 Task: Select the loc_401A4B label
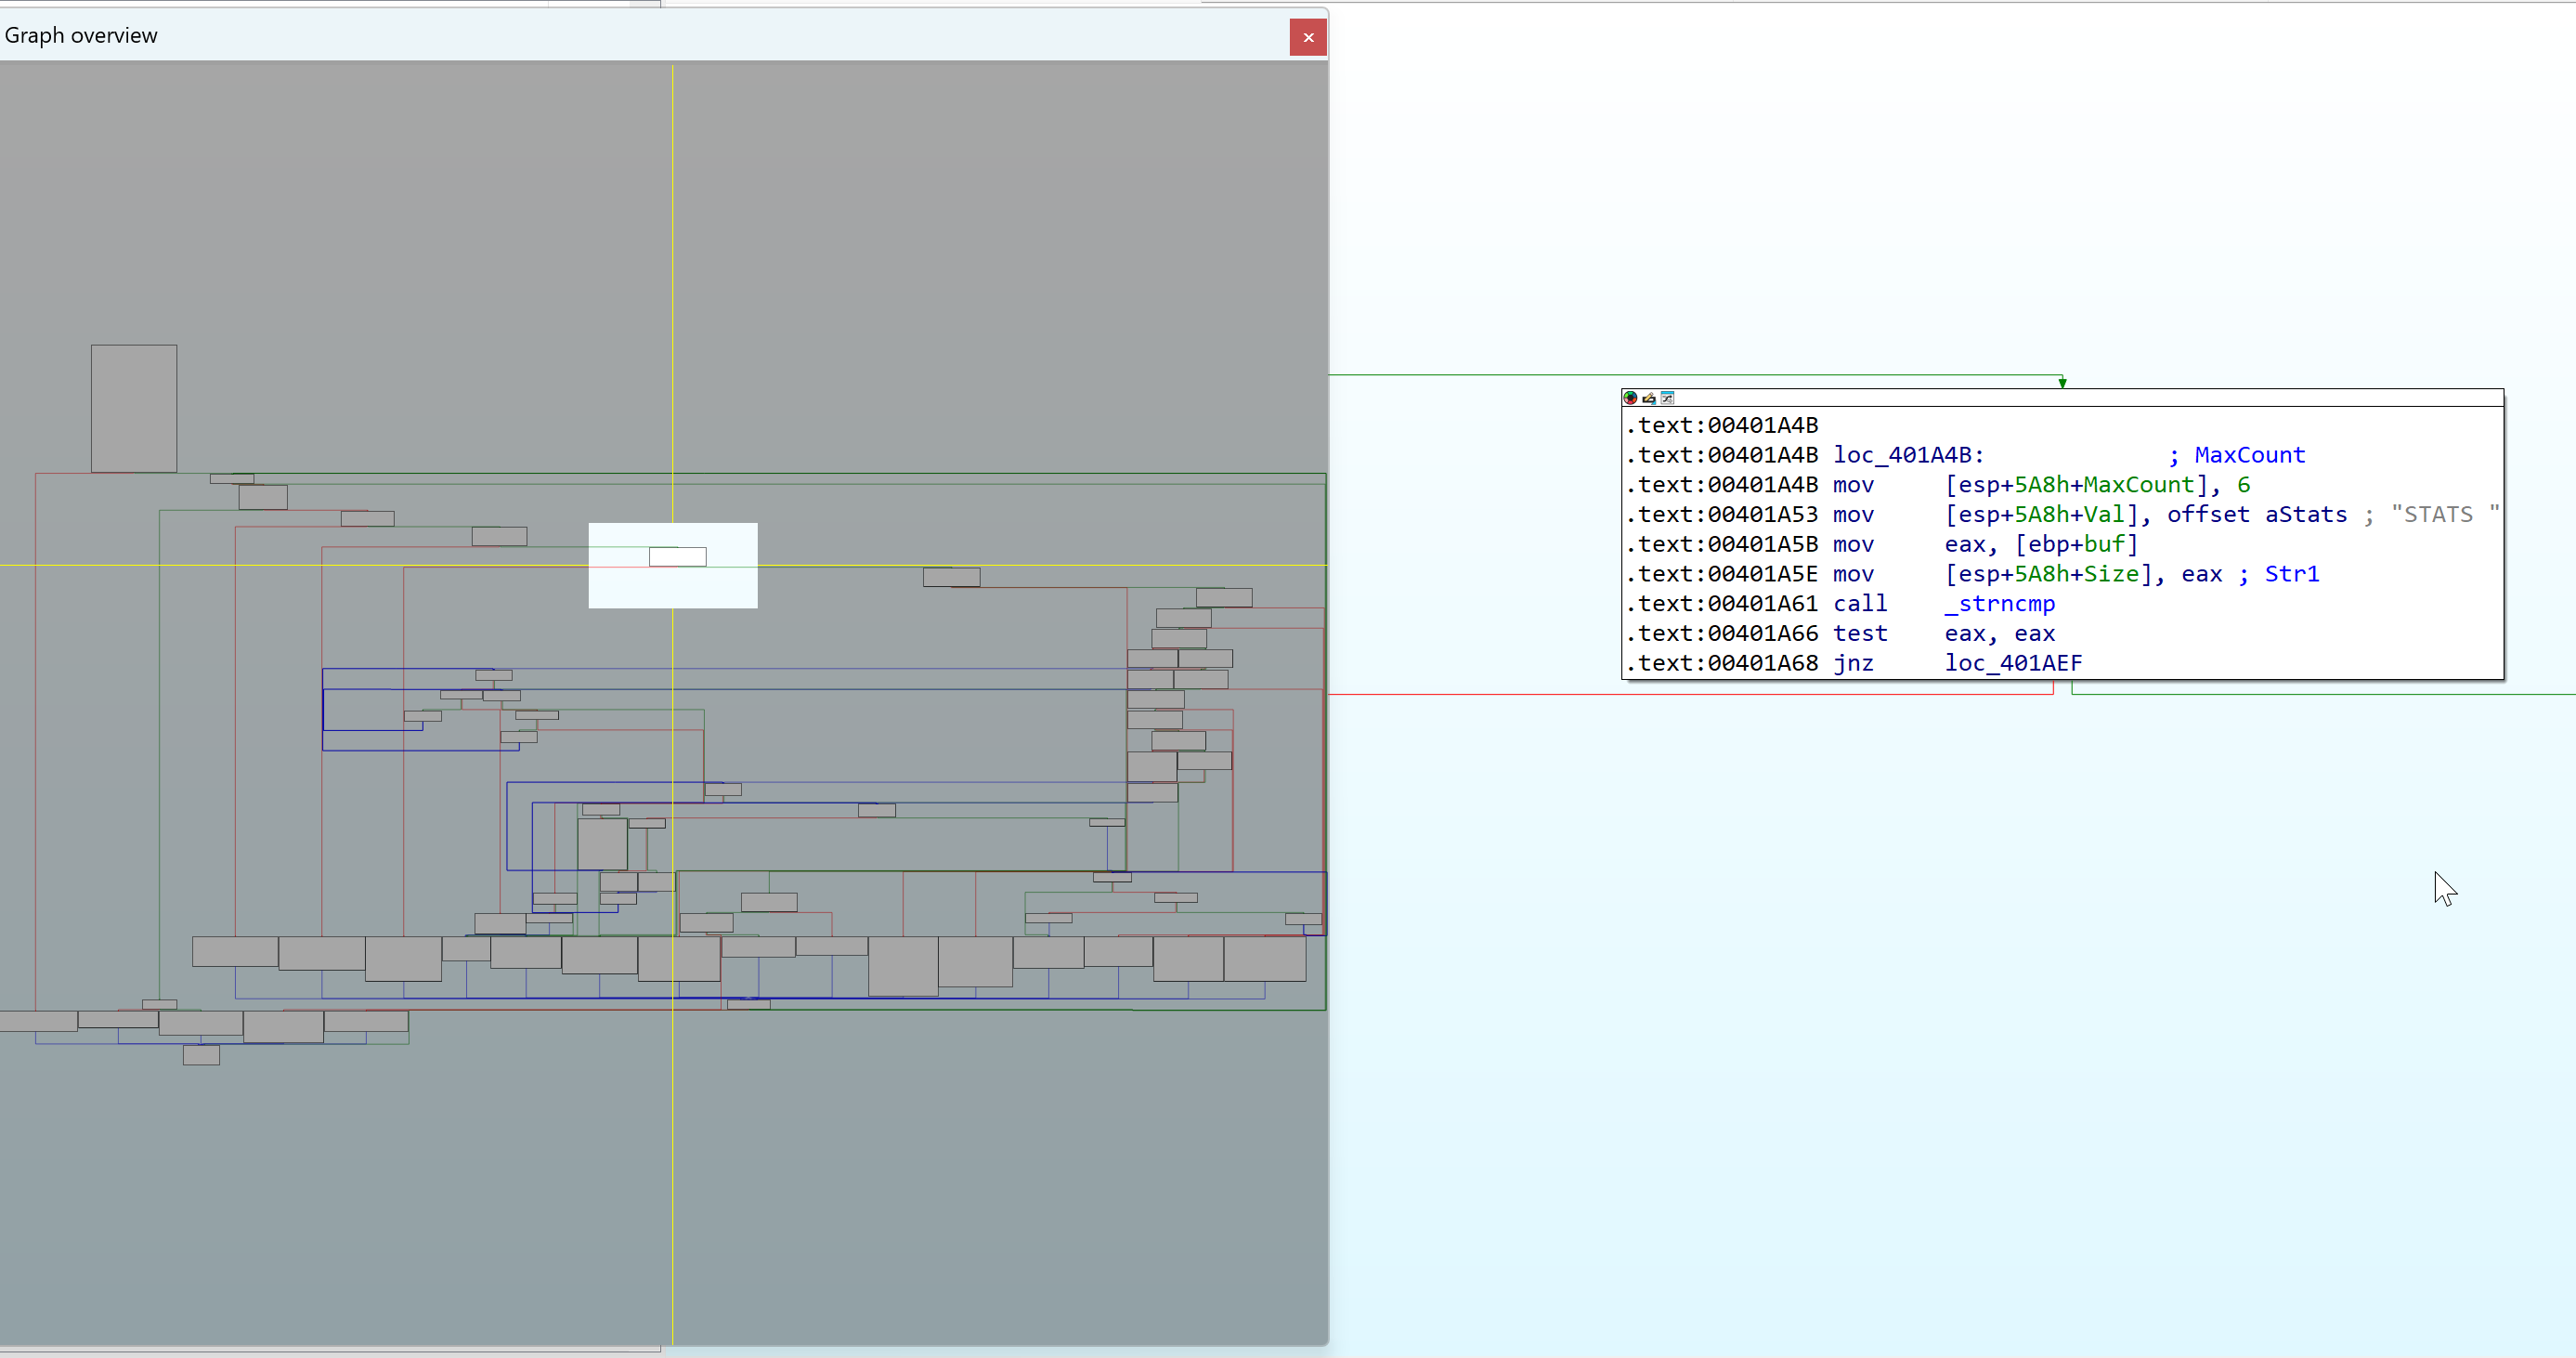(1907, 455)
